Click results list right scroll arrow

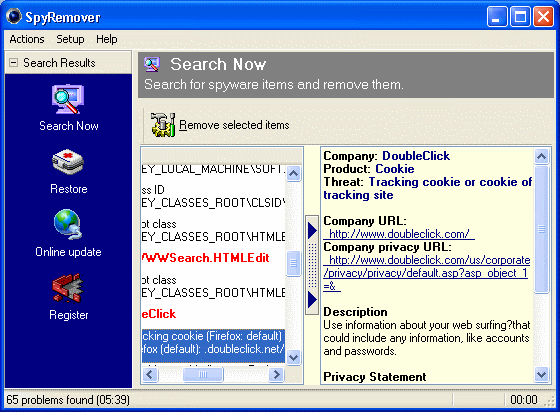[276, 375]
